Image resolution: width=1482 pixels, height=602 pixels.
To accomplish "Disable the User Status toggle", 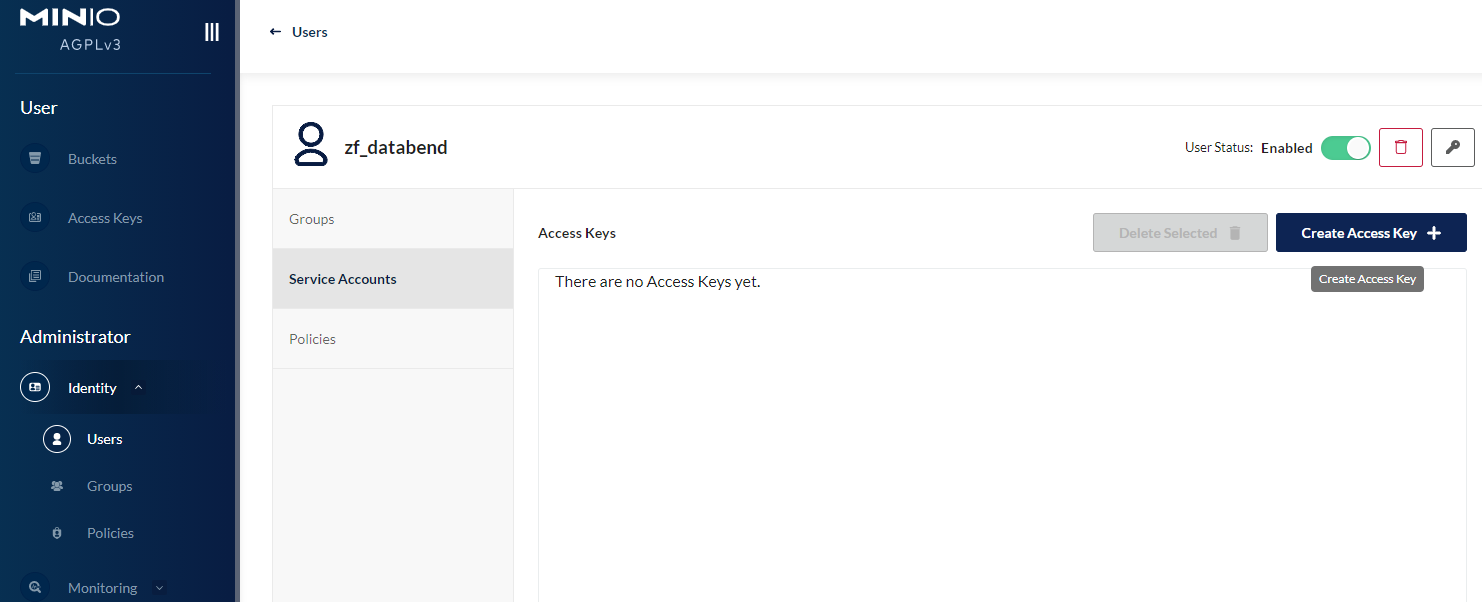I will coord(1345,148).
